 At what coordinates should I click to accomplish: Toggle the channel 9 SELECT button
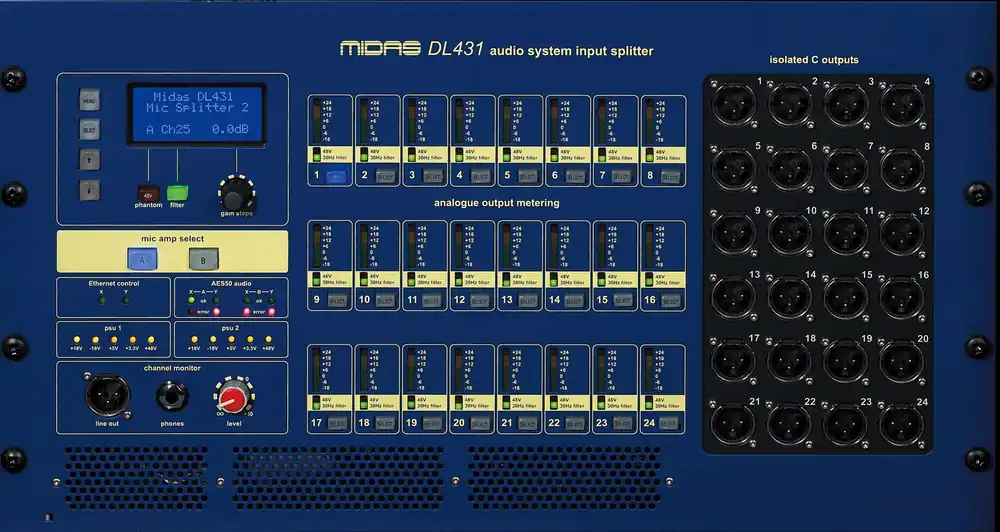click(337, 300)
